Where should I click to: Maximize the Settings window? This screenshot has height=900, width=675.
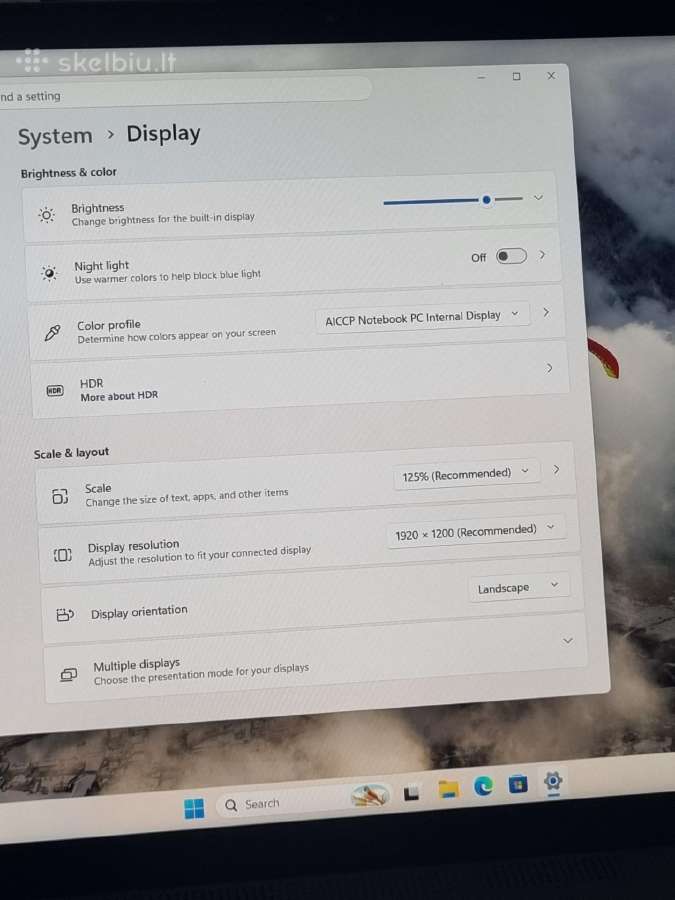(516, 76)
